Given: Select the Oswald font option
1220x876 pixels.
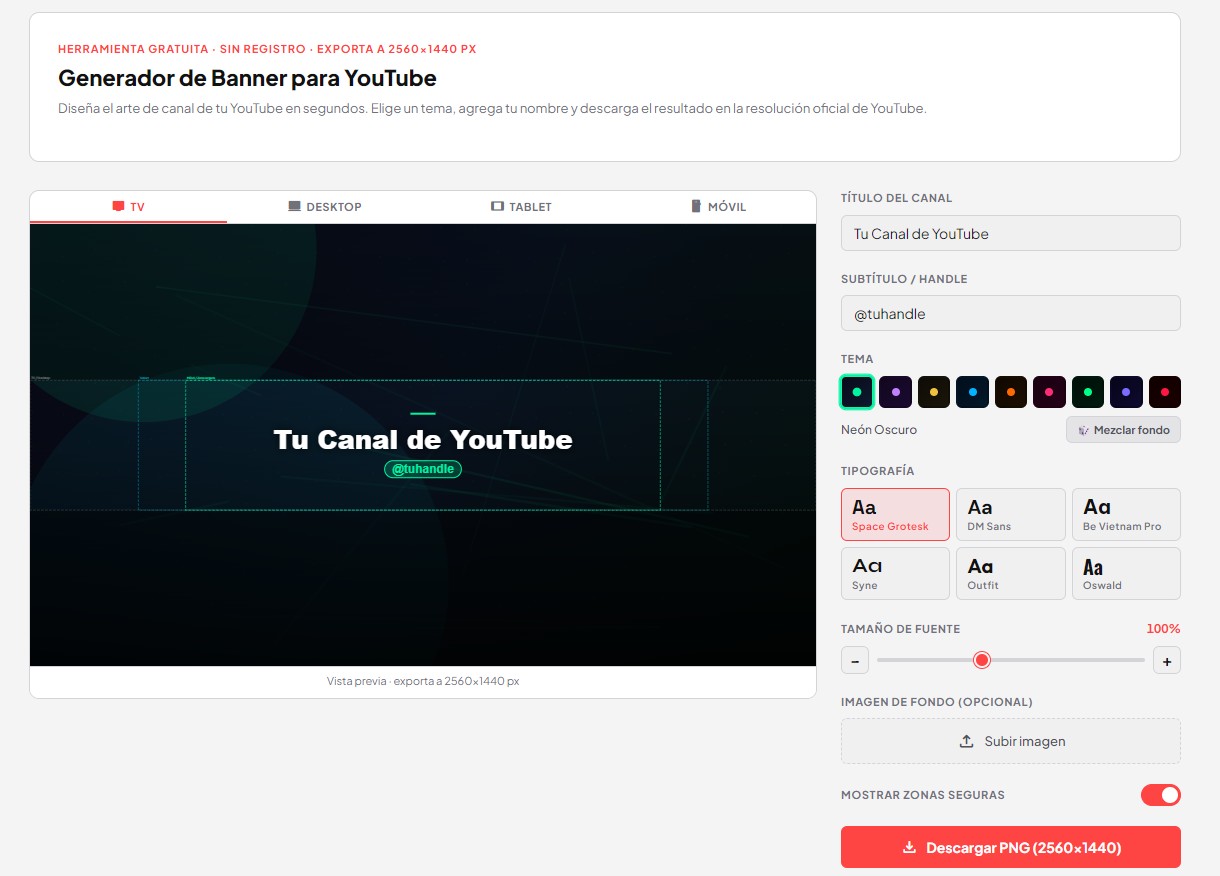Looking at the screenshot, I should 1126,573.
